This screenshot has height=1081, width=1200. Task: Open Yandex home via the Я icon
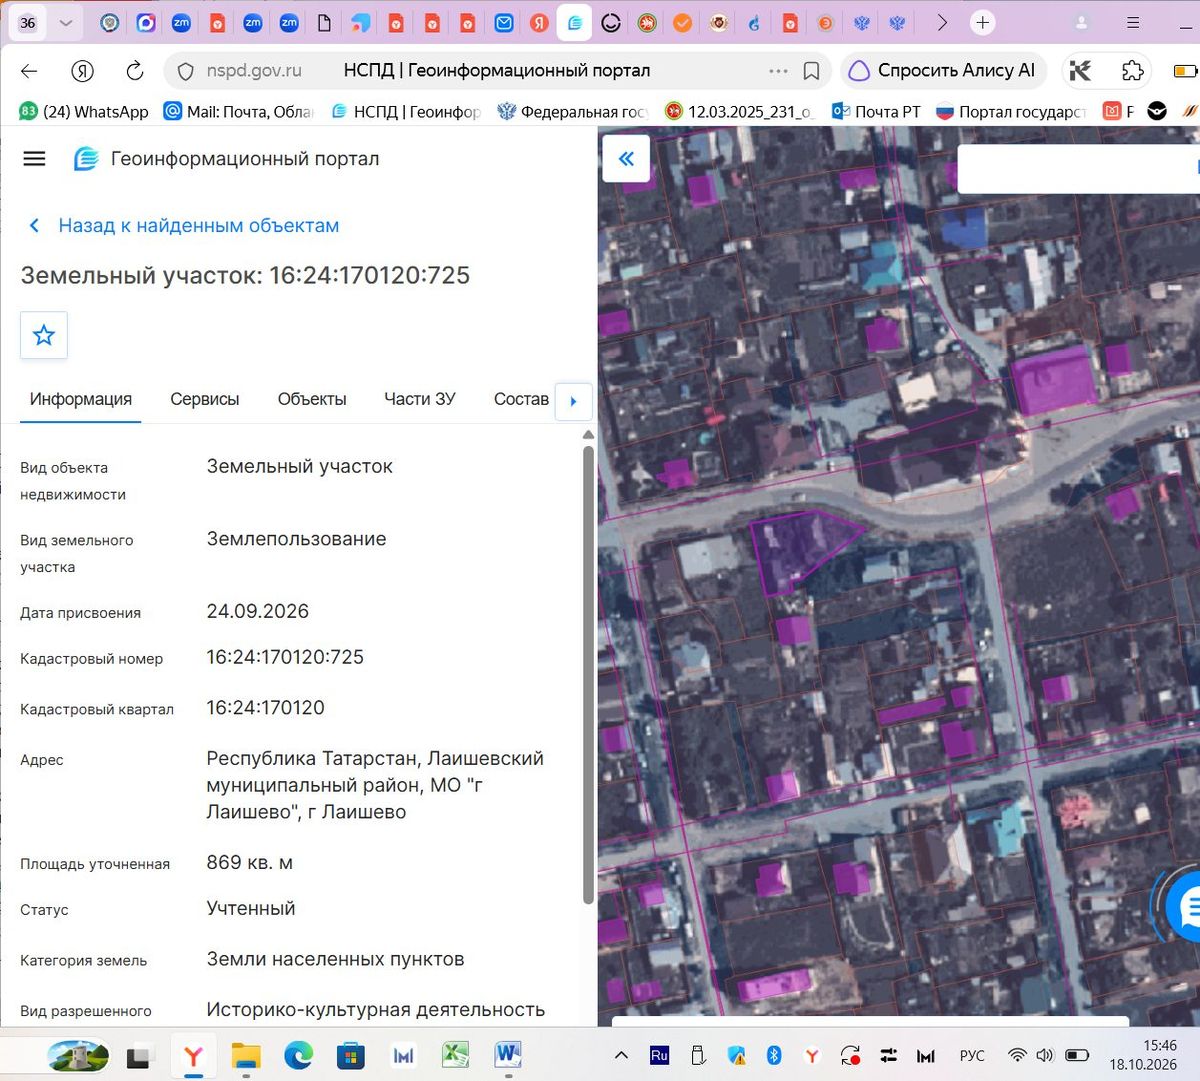82,71
